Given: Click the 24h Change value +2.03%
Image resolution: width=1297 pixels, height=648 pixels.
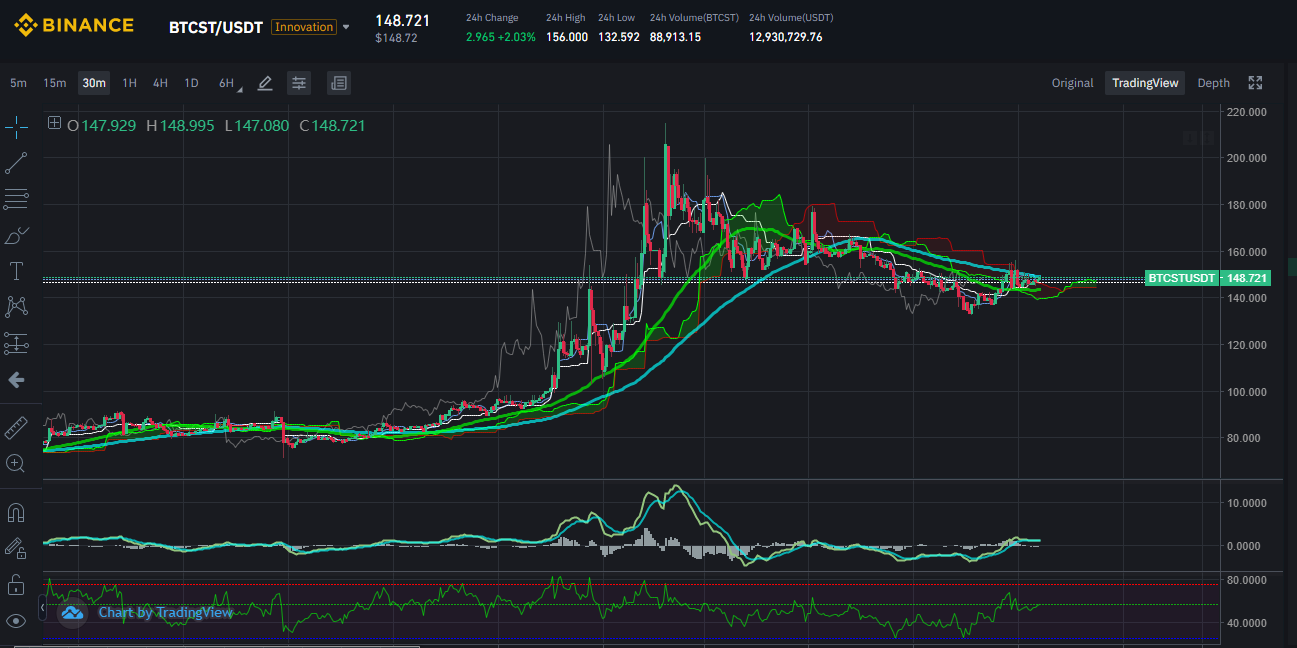Looking at the screenshot, I should [x=518, y=37].
